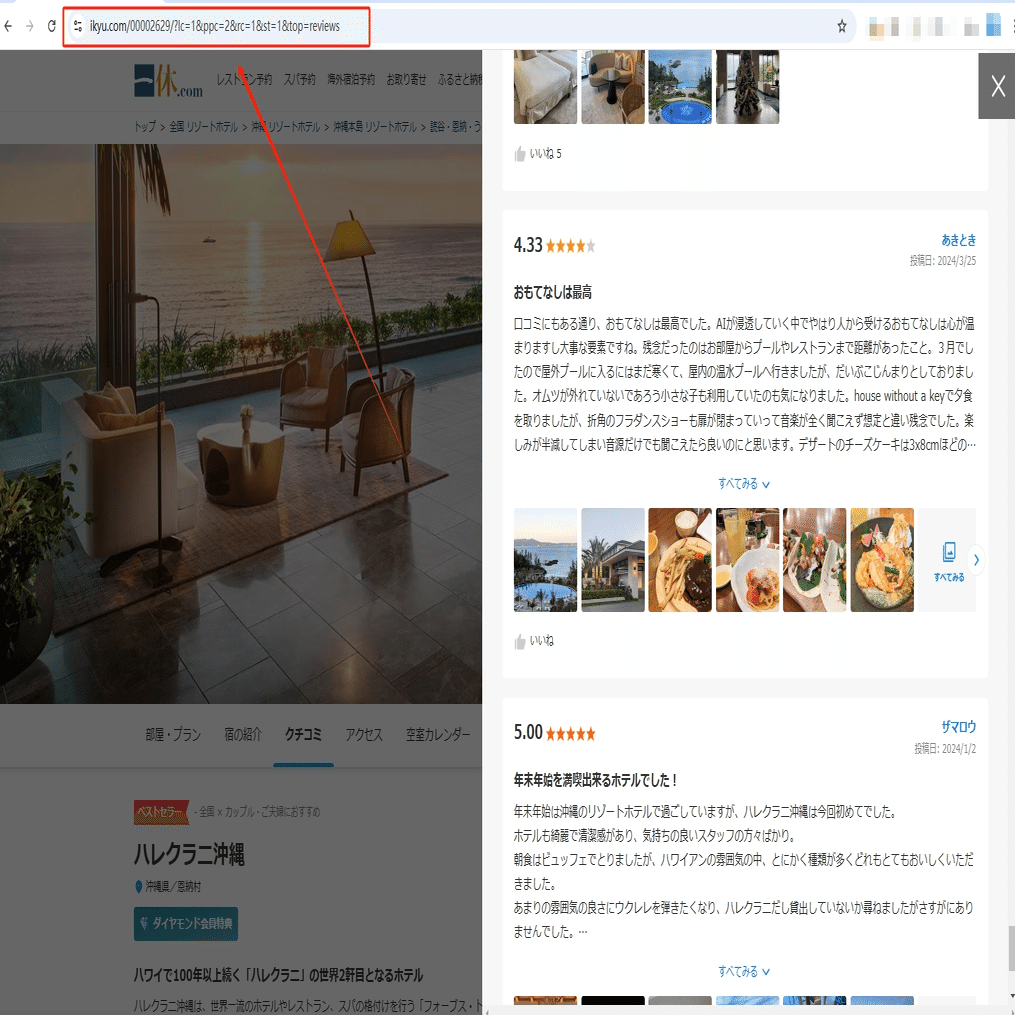The height and width of the screenshot is (1015, 1015).
Task: Click the 一休.com logo
Action: point(168,80)
